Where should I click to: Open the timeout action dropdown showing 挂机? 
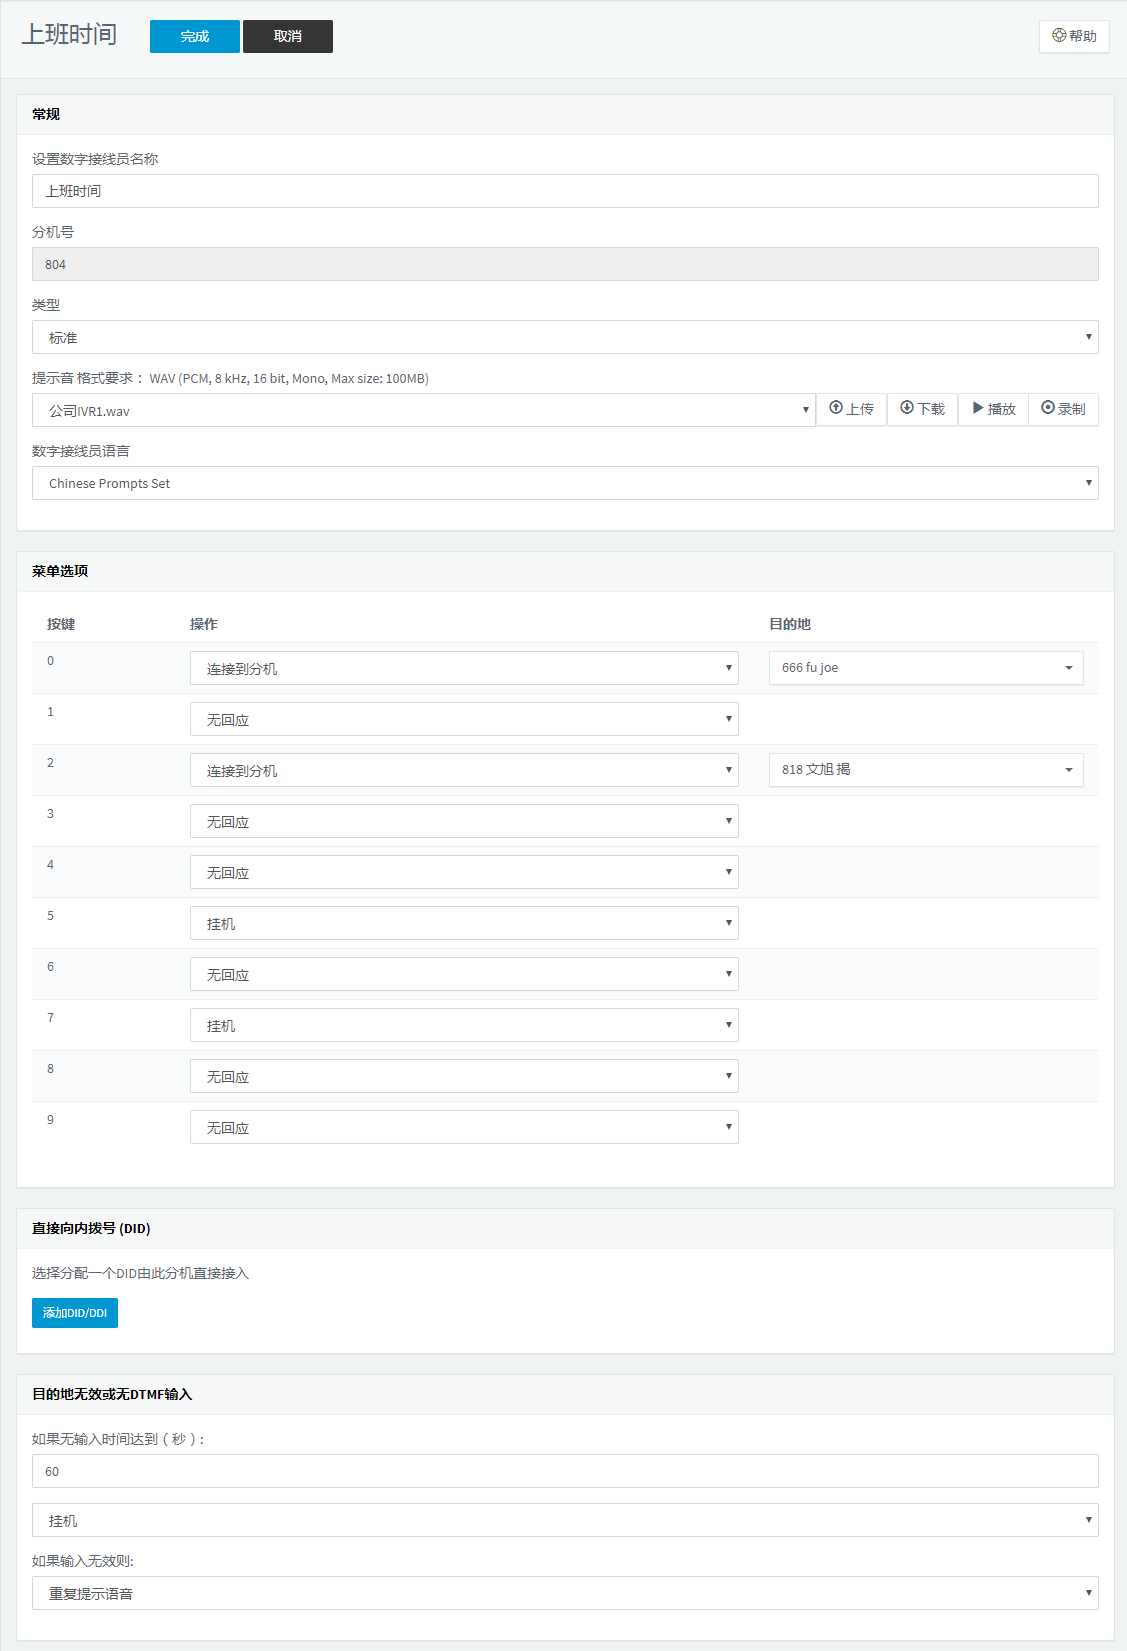tap(565, 1520)
